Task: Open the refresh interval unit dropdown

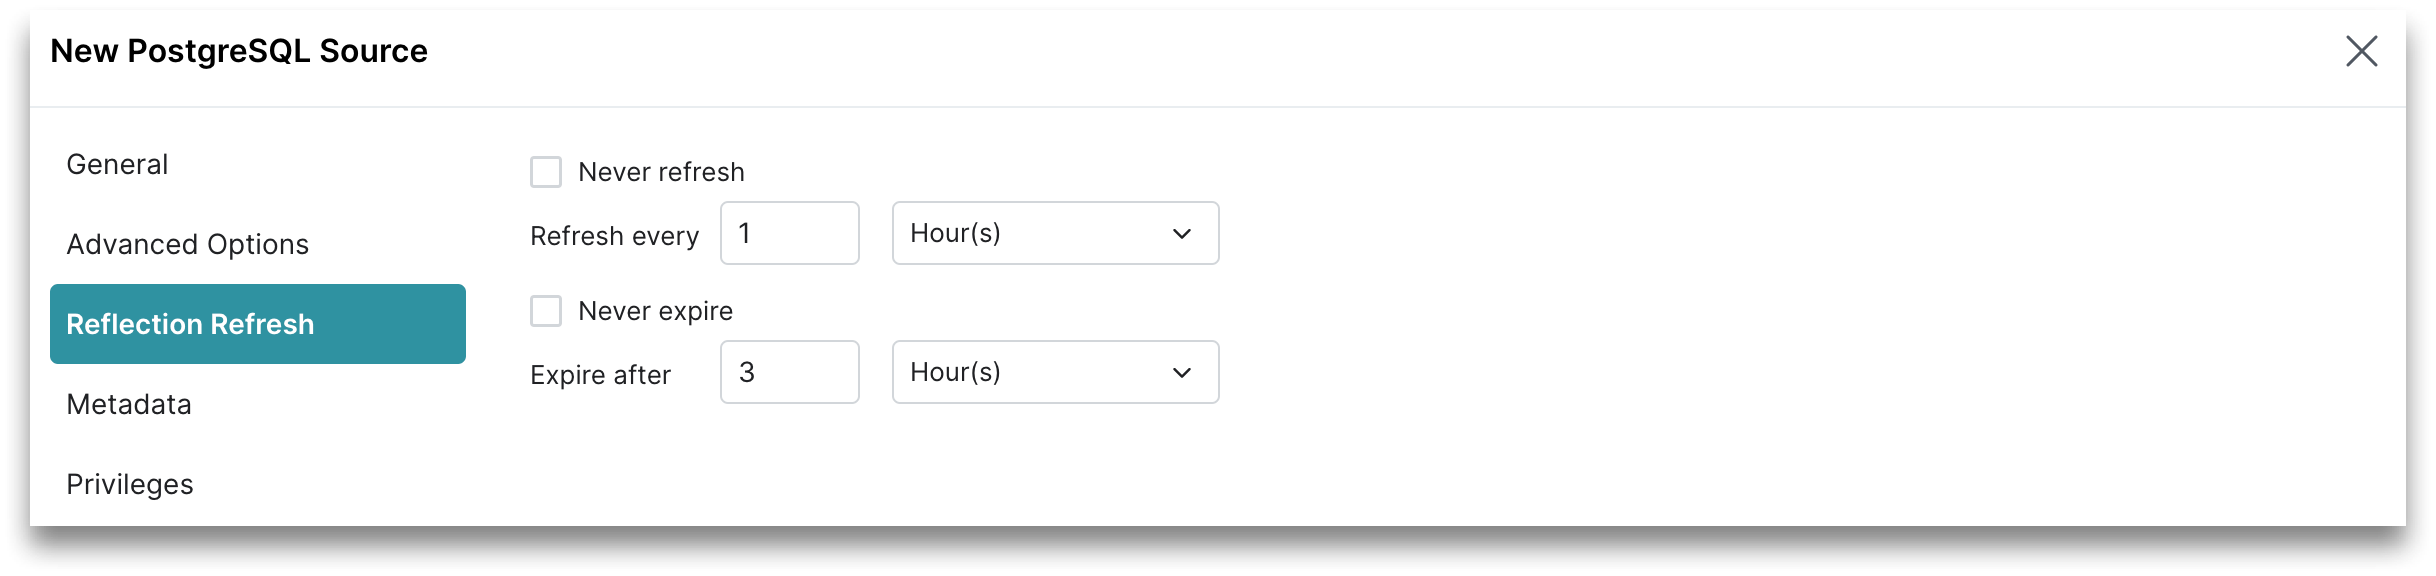Action: click(x=1055, y=233)
